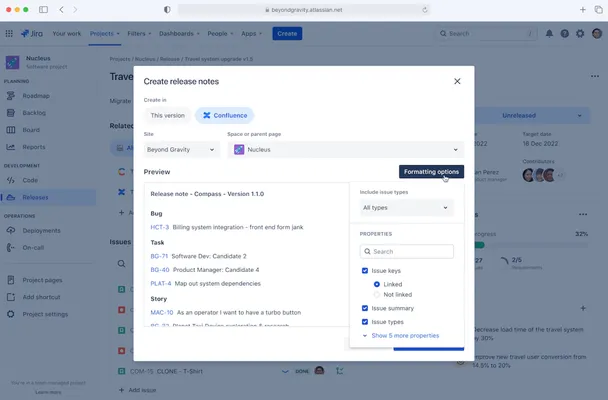608x400 pixels.
Task: Click the contributors avatars group
Action: coord(542,175)
